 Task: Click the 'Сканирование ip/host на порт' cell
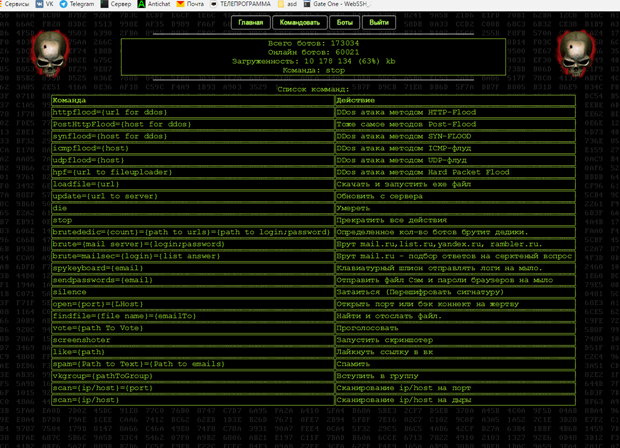(455, 388)
